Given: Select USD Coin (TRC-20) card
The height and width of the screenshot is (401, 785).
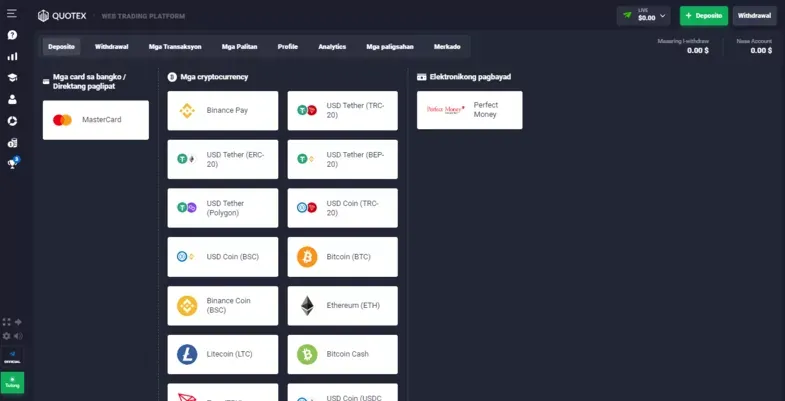Looking at the screenshot, I should [x=342, y=208].
